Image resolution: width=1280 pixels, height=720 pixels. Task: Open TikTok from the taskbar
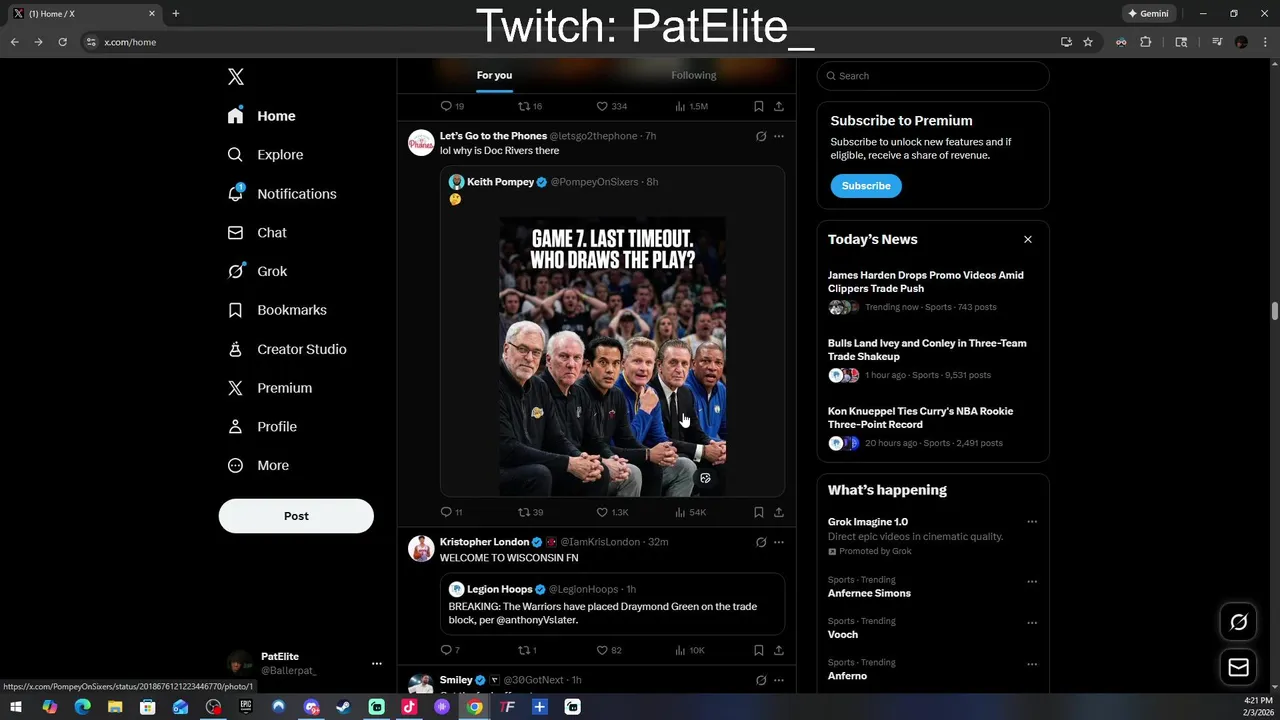pyautogui.click(x=409, y=707)
